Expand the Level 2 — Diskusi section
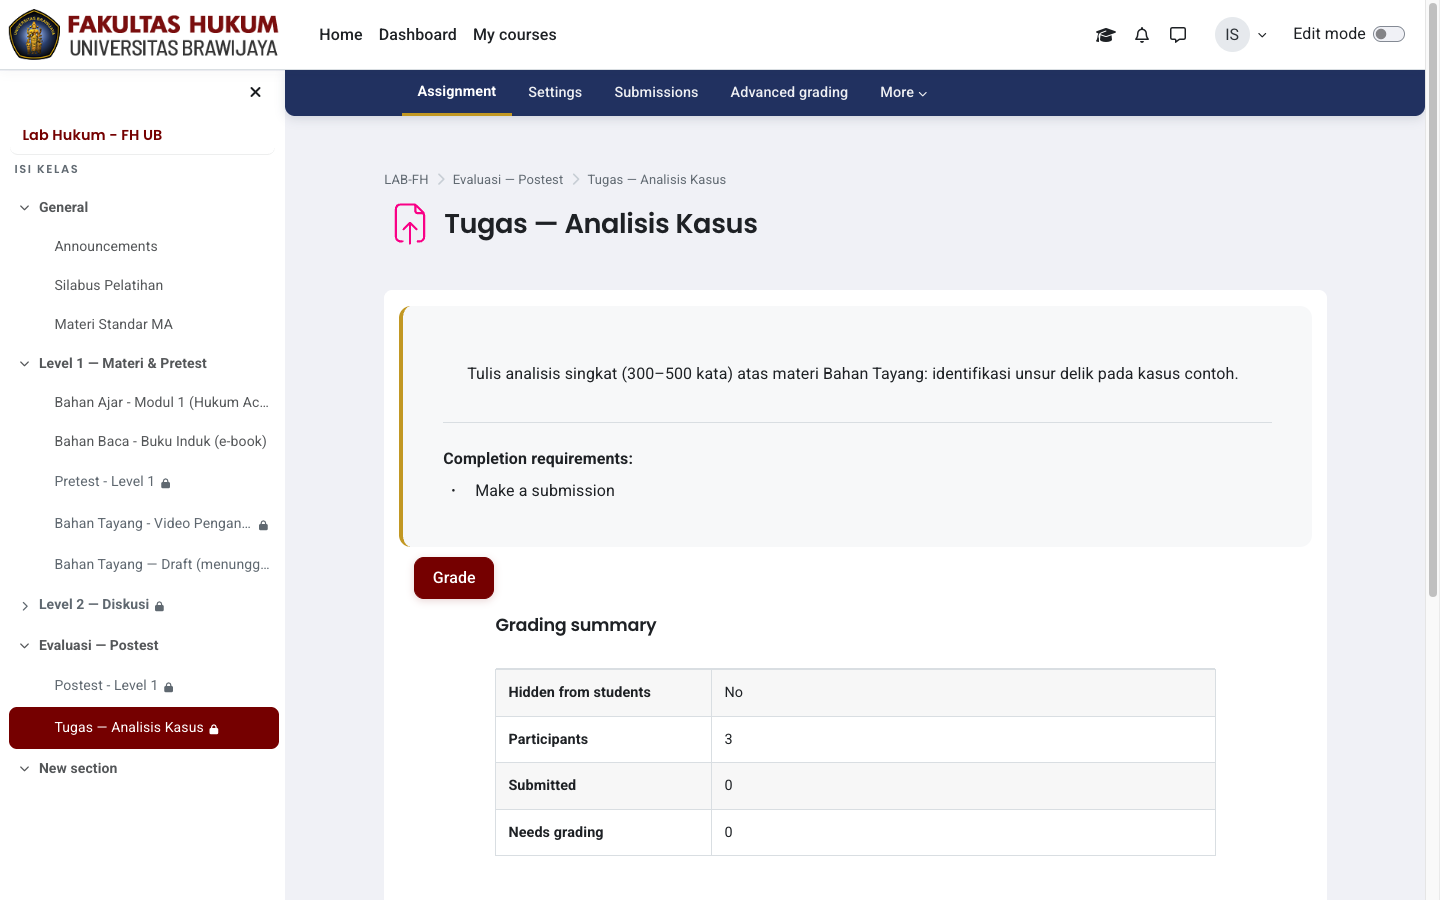The width and height of the screenshot is (1440, 900). (25, 606)
